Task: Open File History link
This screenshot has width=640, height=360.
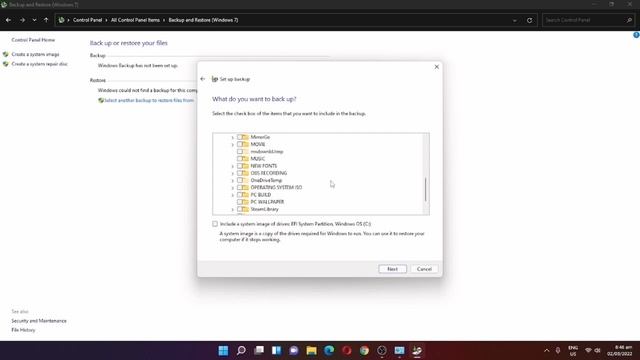Action: tap(23, 330)
